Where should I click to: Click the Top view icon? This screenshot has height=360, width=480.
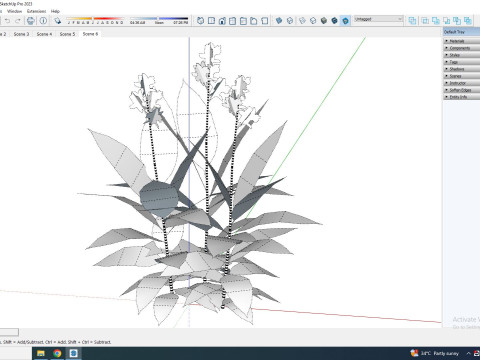(x=211, y=21)
